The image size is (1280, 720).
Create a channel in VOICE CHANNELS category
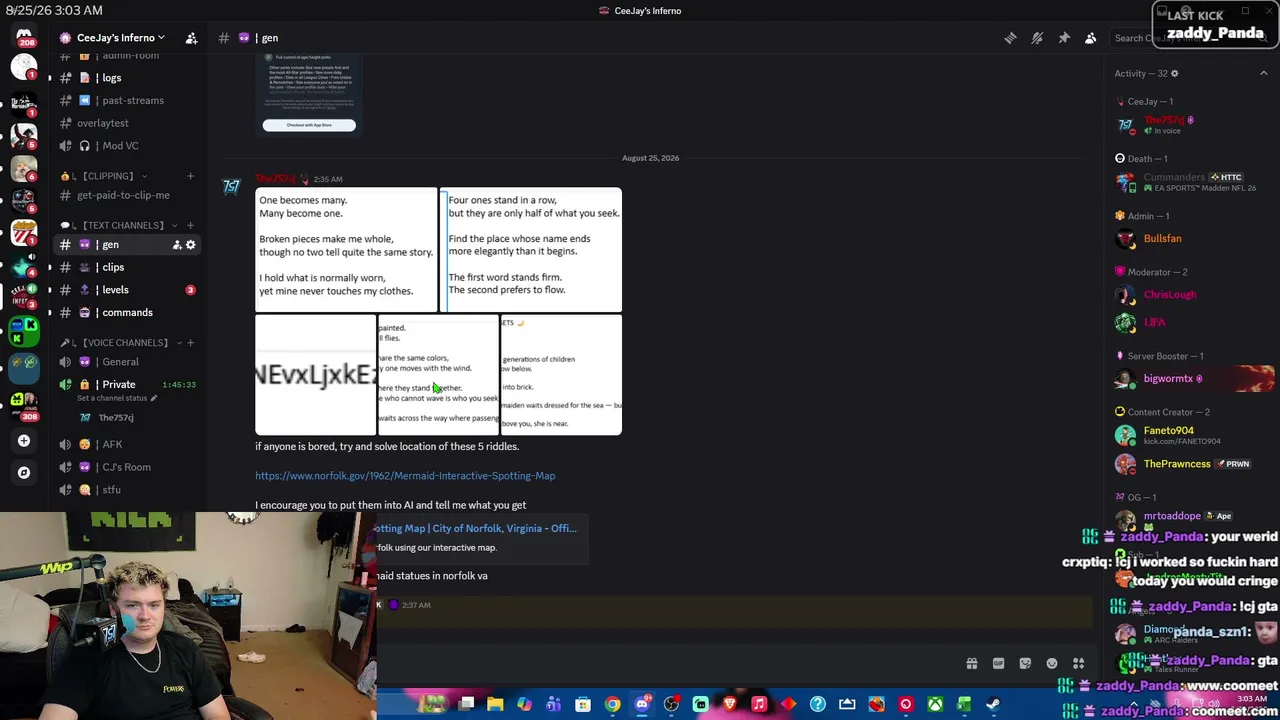pos(190,343)
